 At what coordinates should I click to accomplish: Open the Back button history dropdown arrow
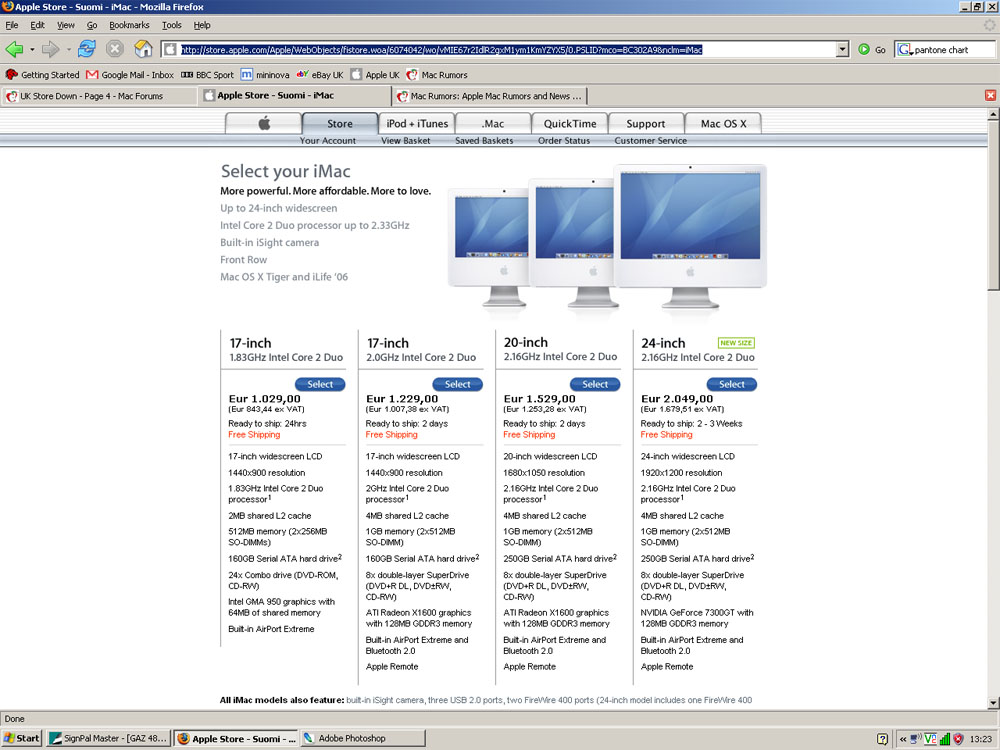[32, 49]
